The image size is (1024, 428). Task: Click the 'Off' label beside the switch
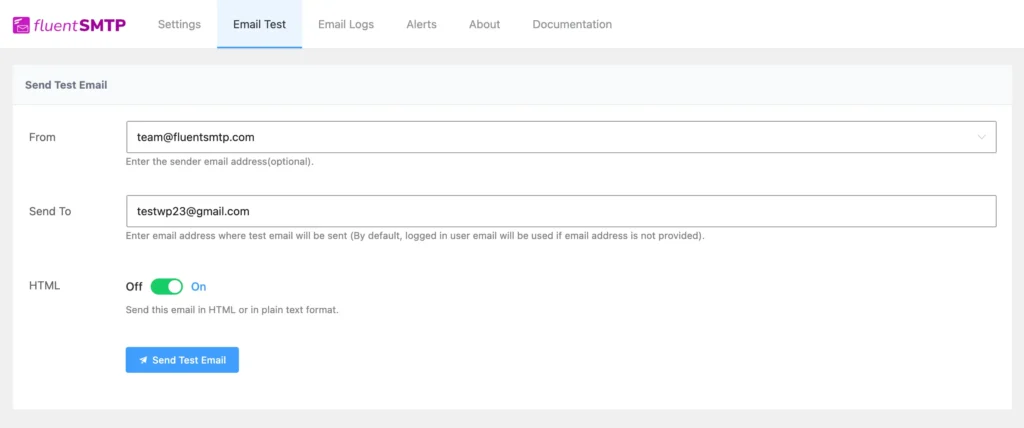coord(134,286)
